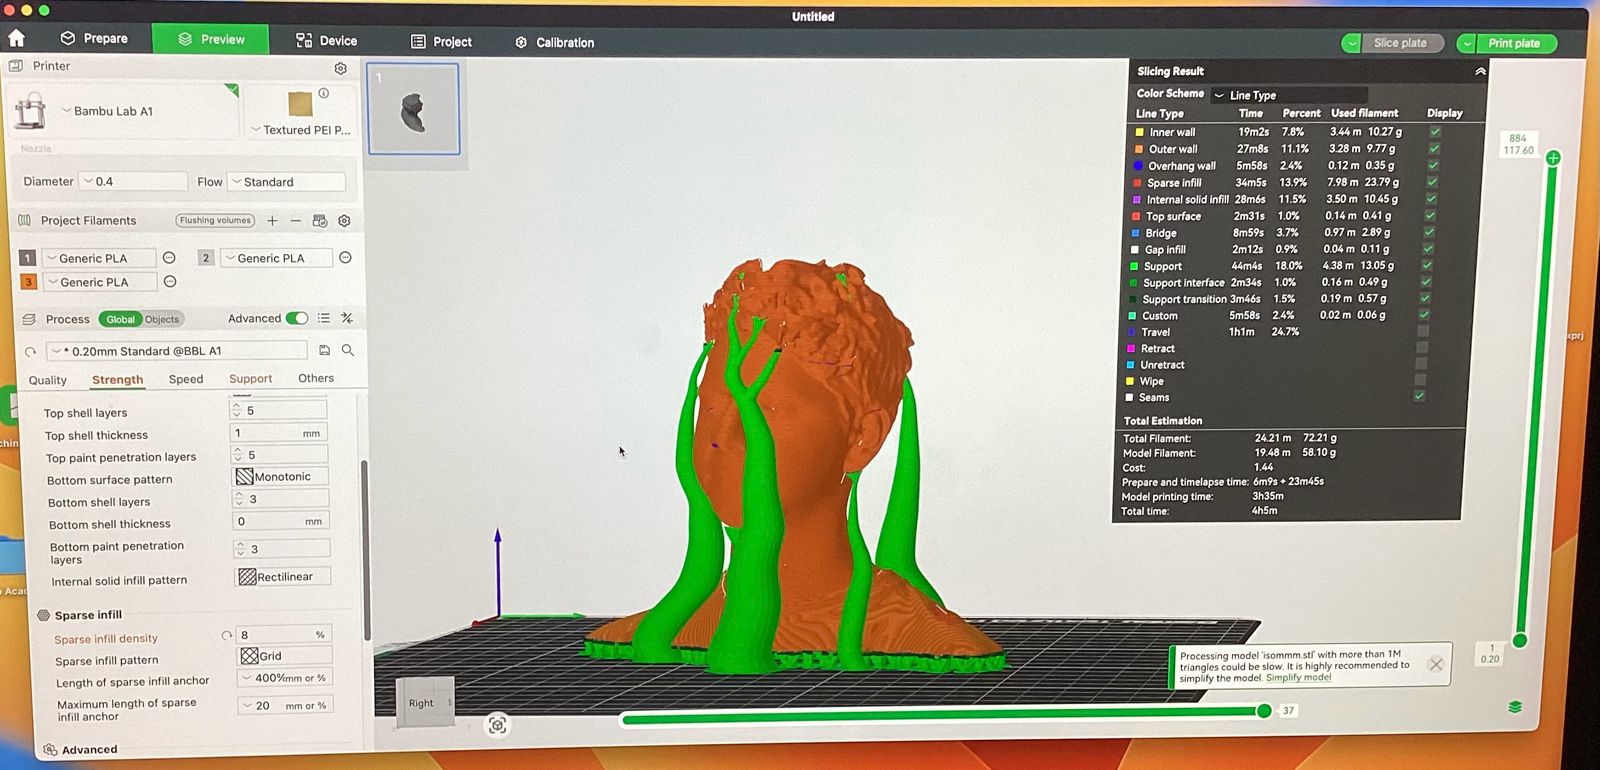
Task: Click the Right view orientation cube
Action: 424,703
